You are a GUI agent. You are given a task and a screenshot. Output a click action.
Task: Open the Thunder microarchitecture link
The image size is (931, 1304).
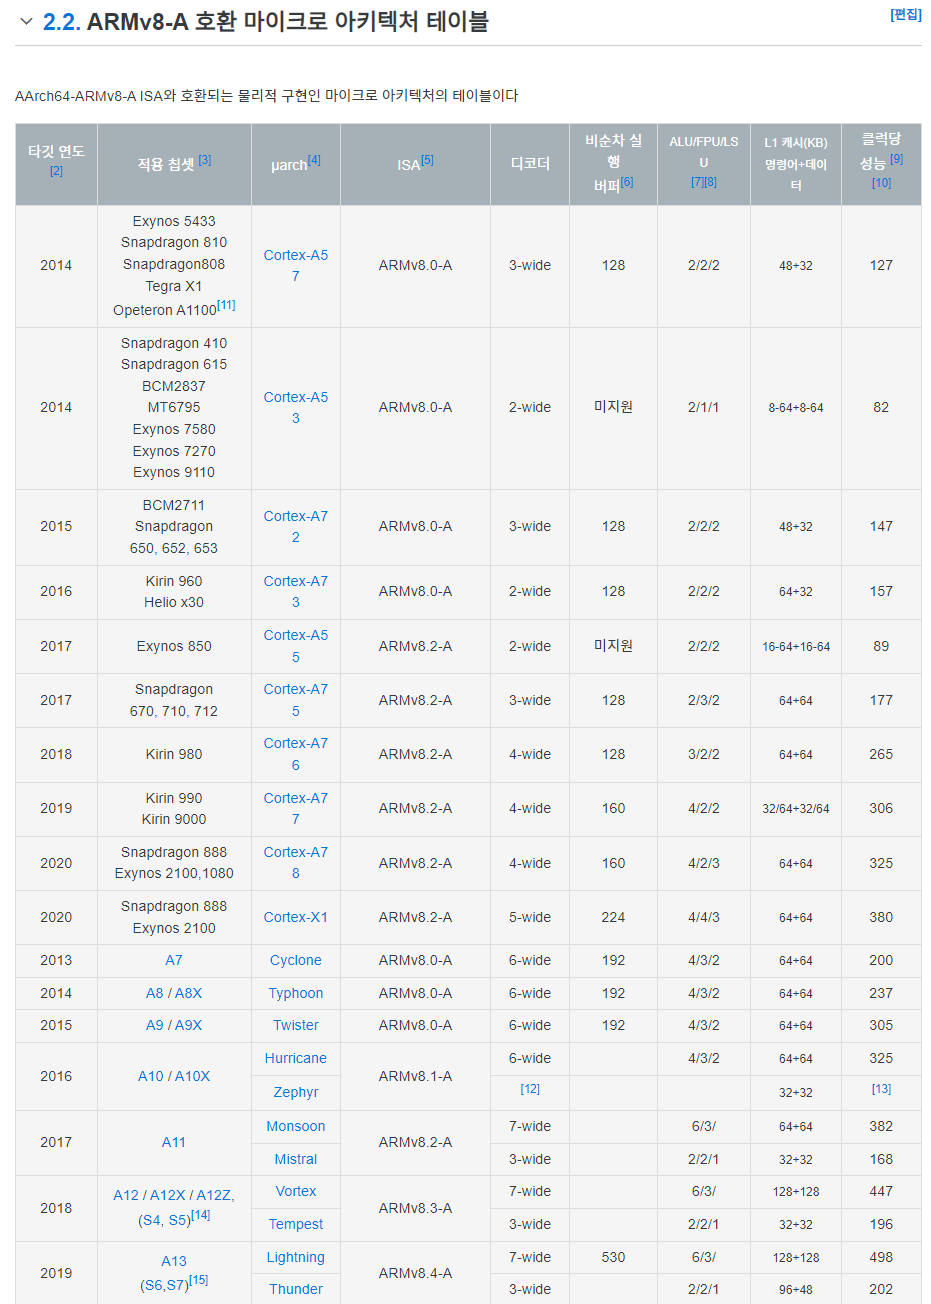(296, 1289)
